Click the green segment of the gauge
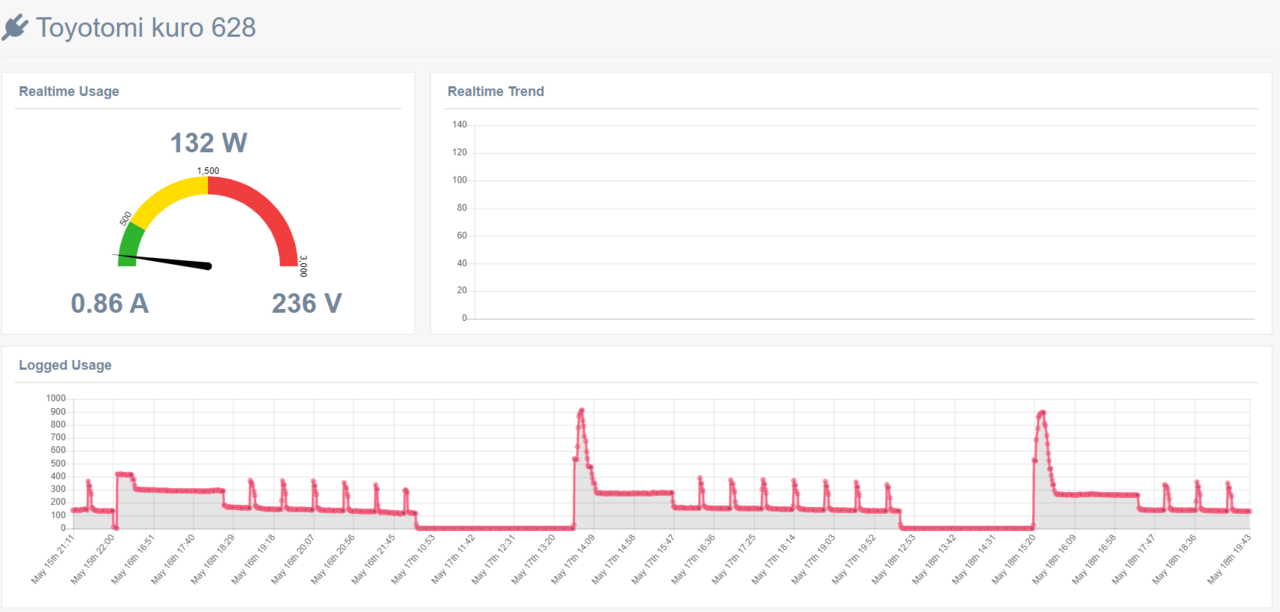The width and height of the screenshot is (1280, 612). pyautogui.click(x=130, y=245)
